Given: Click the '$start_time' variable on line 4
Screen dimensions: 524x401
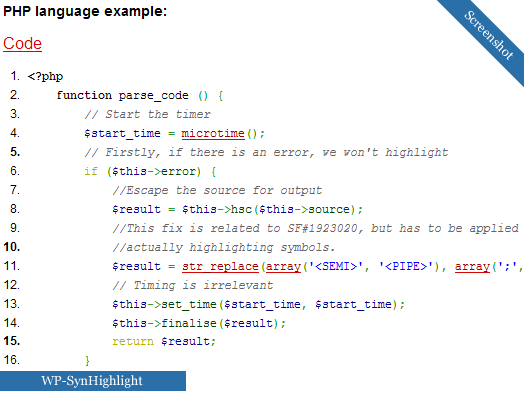Looking at the screenshot, I should point(122,134).
